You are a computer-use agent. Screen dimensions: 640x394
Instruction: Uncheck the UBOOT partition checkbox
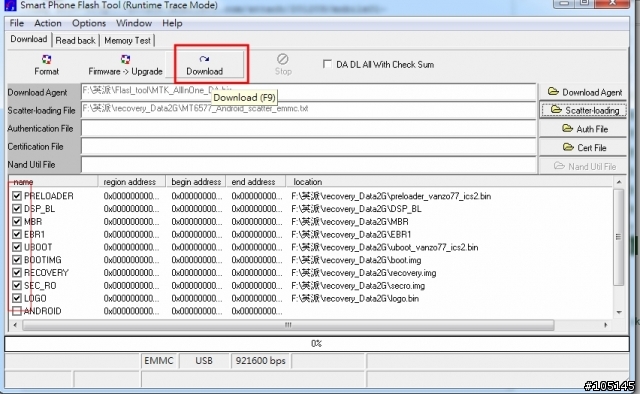[x=17, y=247]
